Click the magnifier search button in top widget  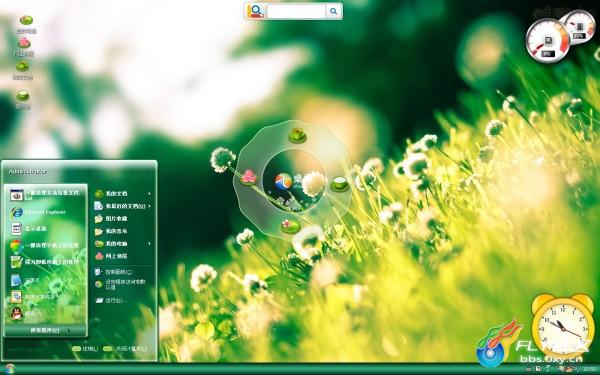333,11
